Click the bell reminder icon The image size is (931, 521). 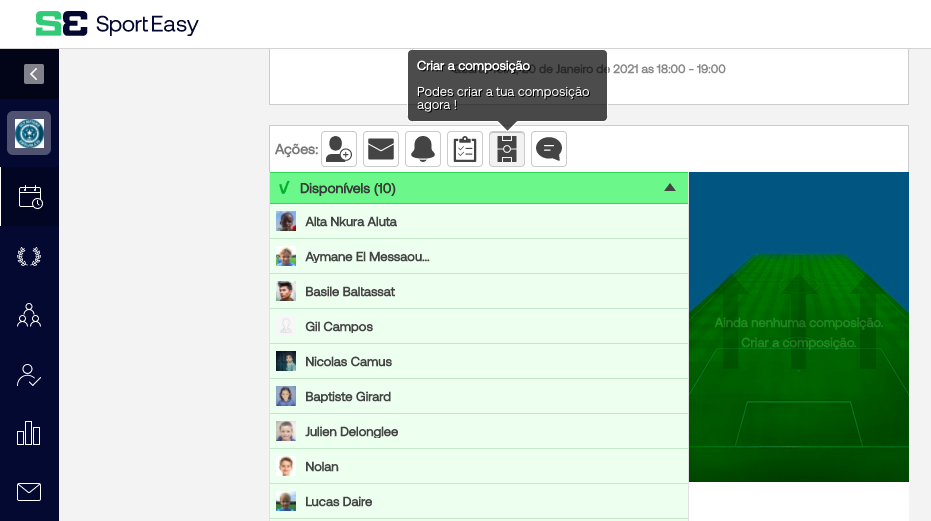pos(423,149)
